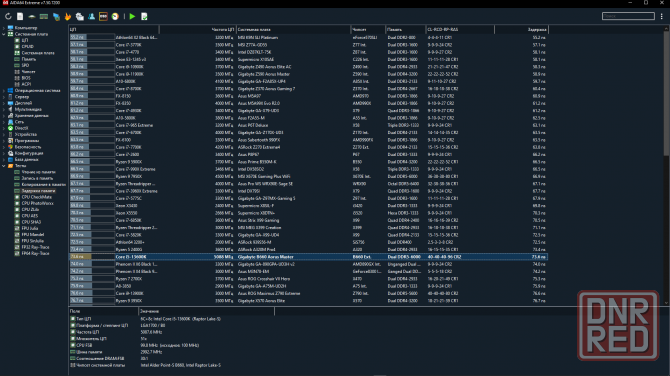Open CPU AES benchmark
Image resolution: width=670 pixels, height=376 pixels.
30,216
